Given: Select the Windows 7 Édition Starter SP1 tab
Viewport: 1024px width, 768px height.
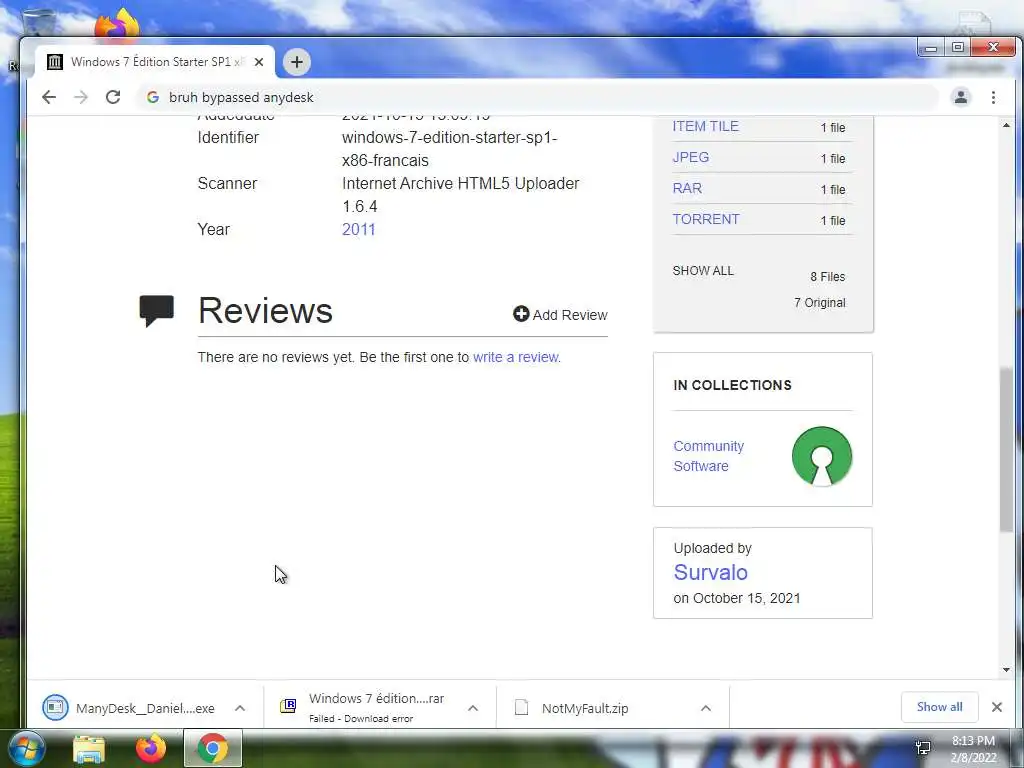Looking at the screenshot, I should tap(155, 62).
